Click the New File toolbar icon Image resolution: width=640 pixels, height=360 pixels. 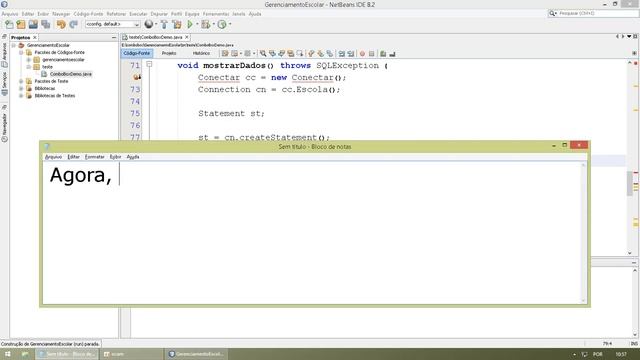click(9, 24)
